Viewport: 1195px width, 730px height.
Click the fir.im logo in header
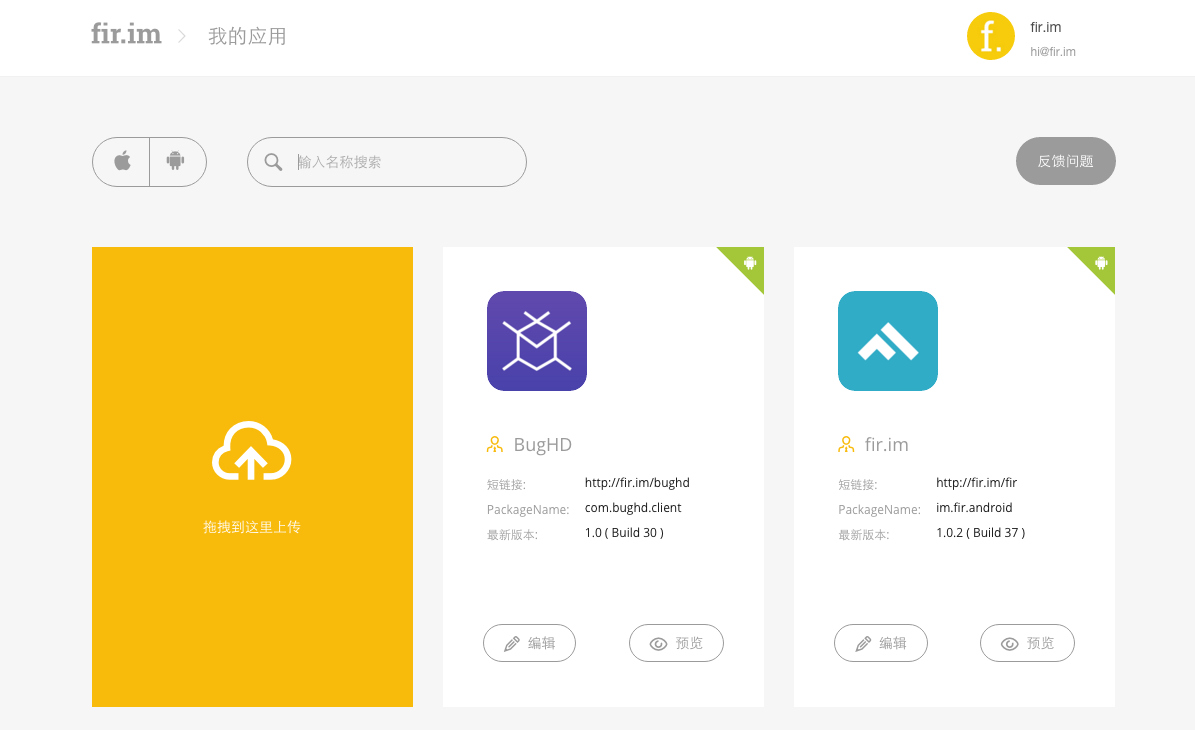pos(127,34)
